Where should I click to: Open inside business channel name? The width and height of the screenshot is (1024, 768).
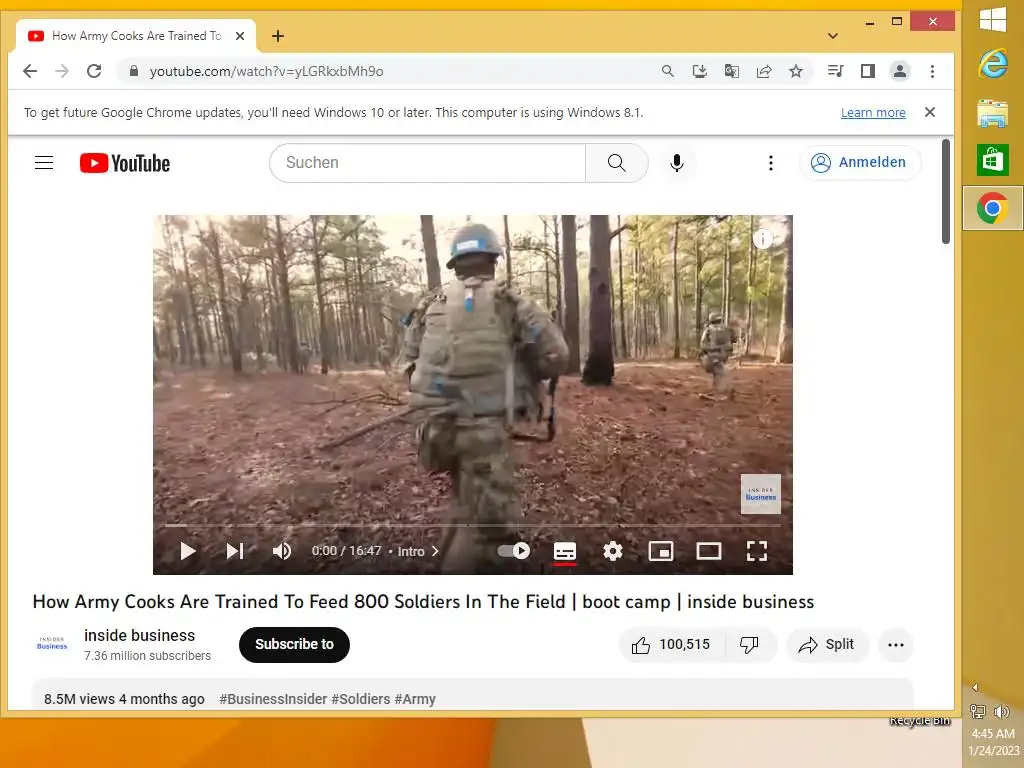click(139, 635)
